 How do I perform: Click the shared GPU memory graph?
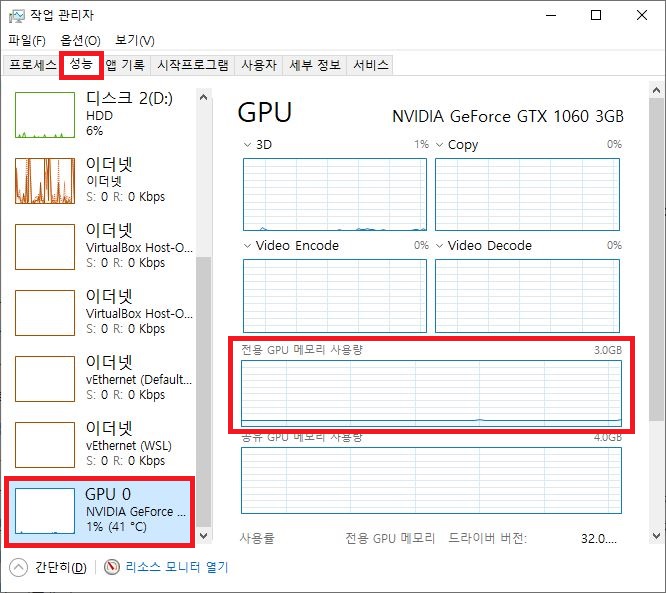point(432,480)
